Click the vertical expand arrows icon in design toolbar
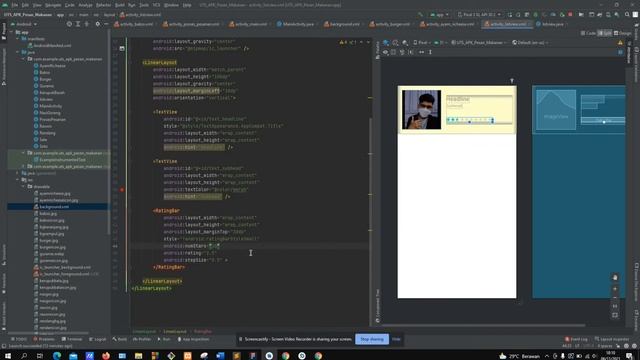 point(430,52)
